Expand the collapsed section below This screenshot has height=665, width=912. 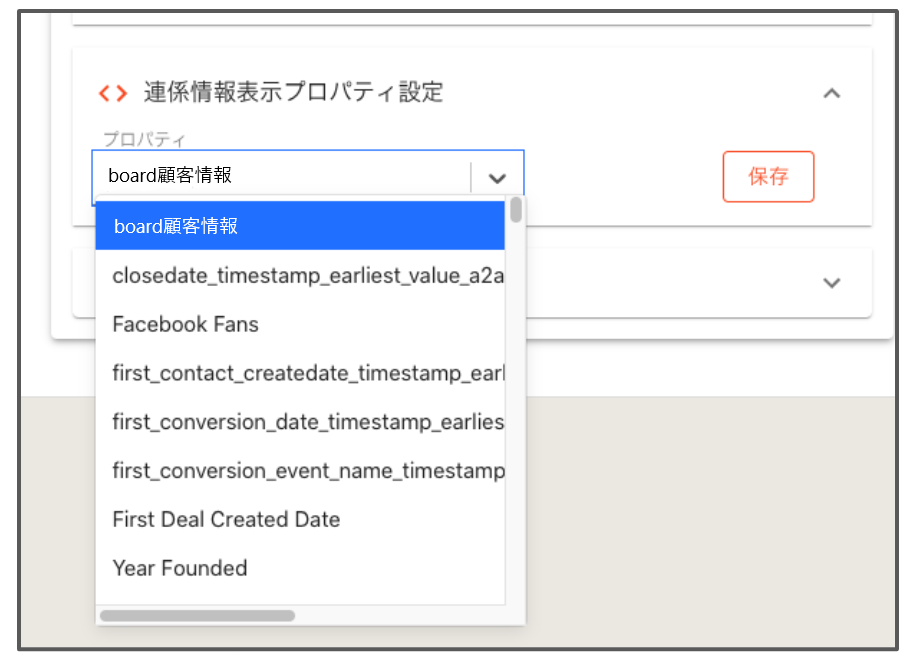click(x=832, y=283)
